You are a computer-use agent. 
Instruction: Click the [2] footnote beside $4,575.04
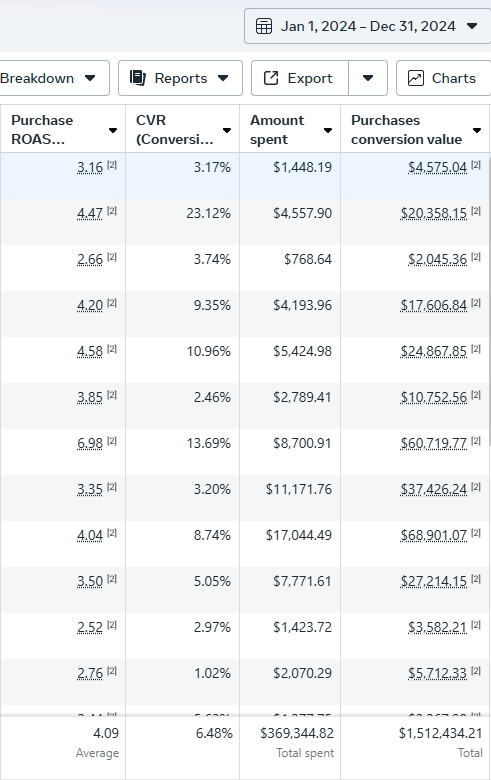click(476, 165)
